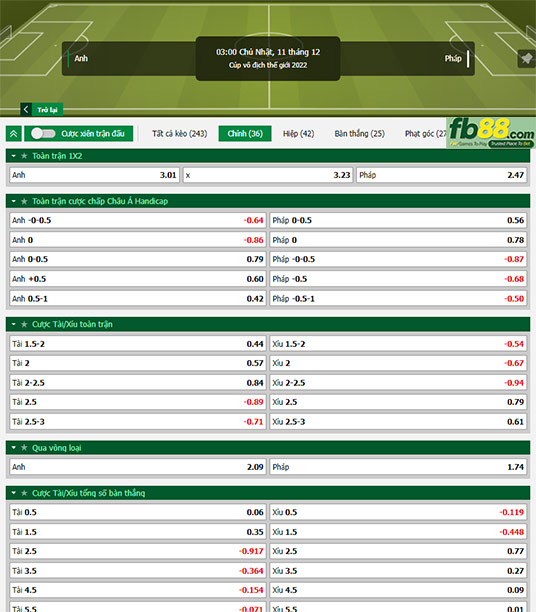Collapse the Châu Á Handicap section
This screenshot has width=536, height=612.
pos(14,201)
